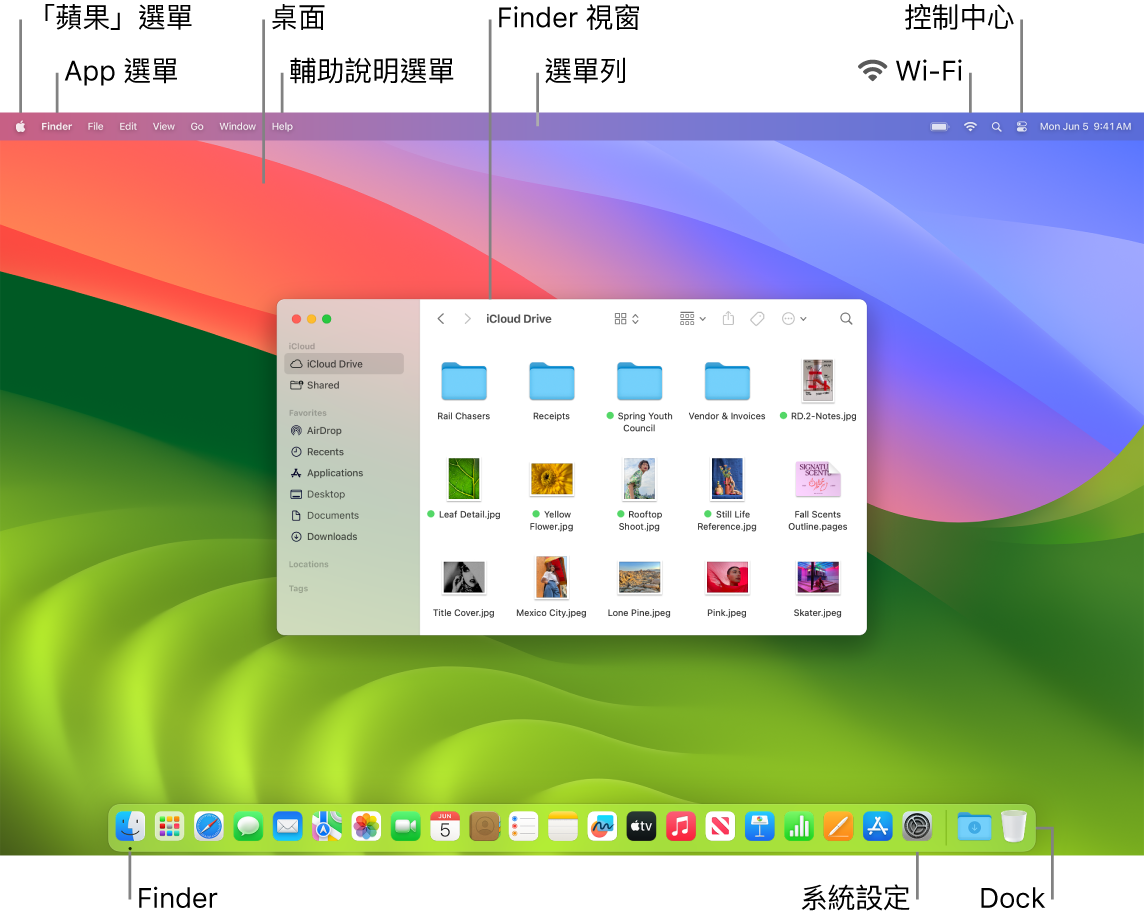Screen dimensions: 1144x920
Task: Open the File menu
Action: click(x=95, y=126)
